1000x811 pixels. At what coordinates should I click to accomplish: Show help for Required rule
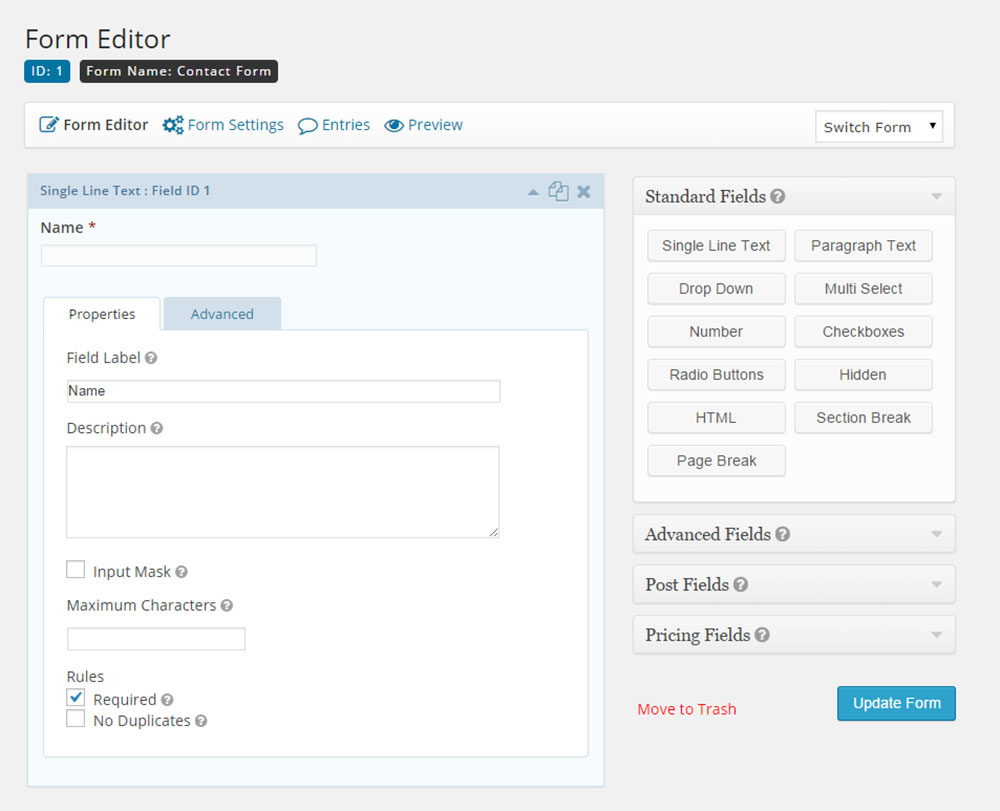click(167, 700)
